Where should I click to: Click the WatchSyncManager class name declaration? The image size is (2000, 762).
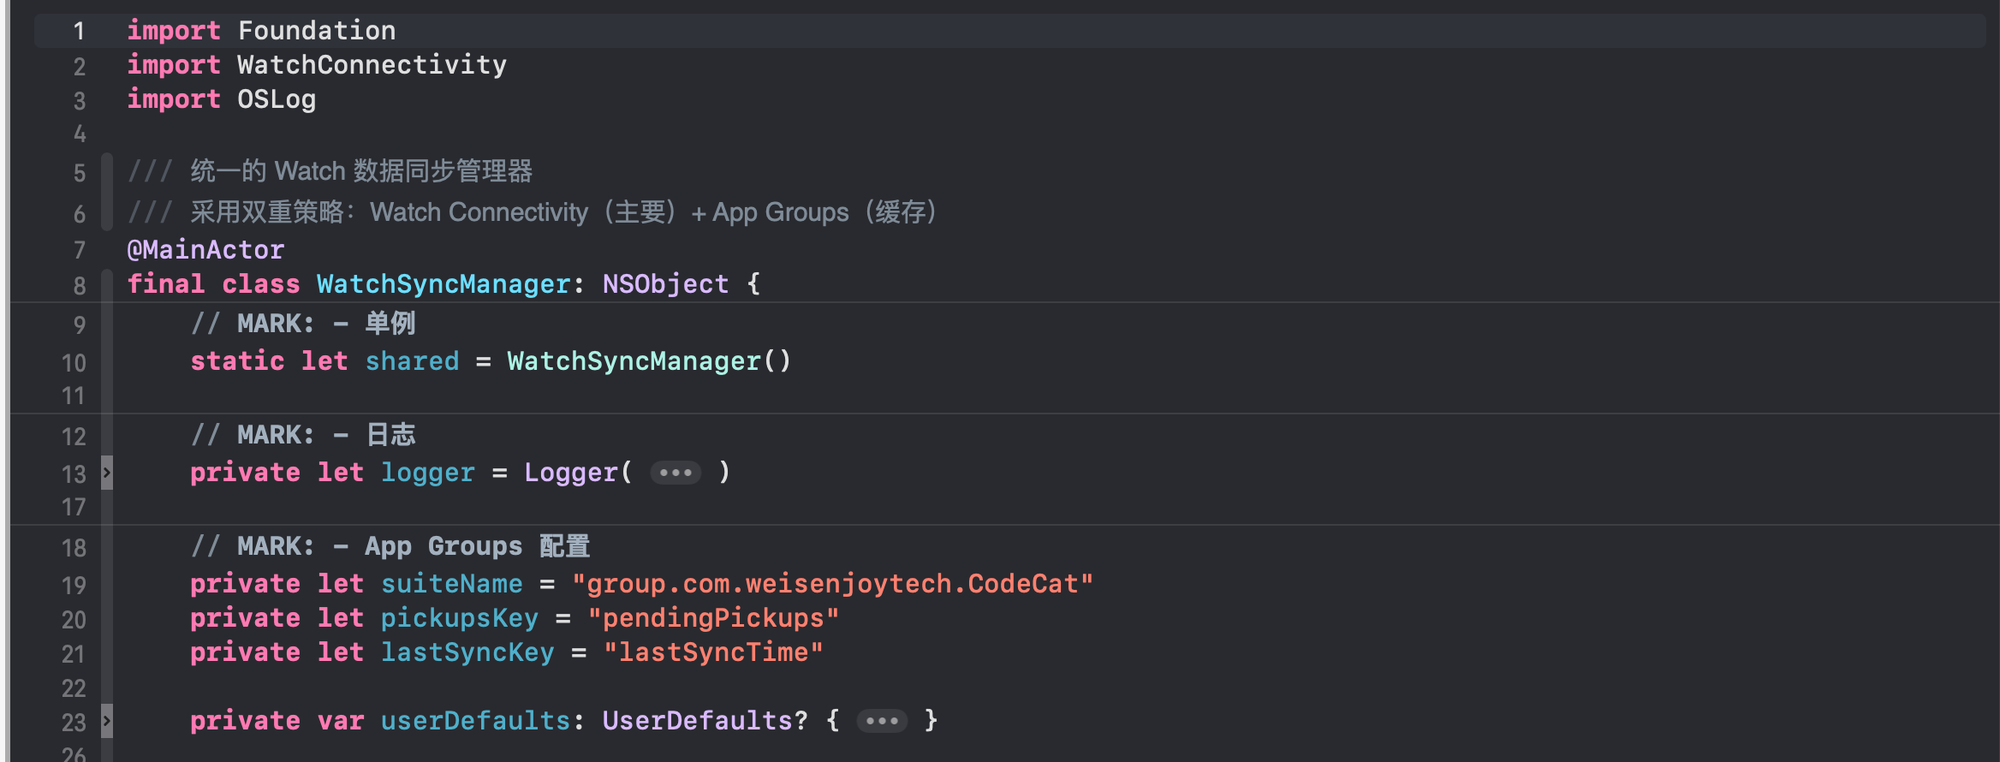tap(443, 285)
